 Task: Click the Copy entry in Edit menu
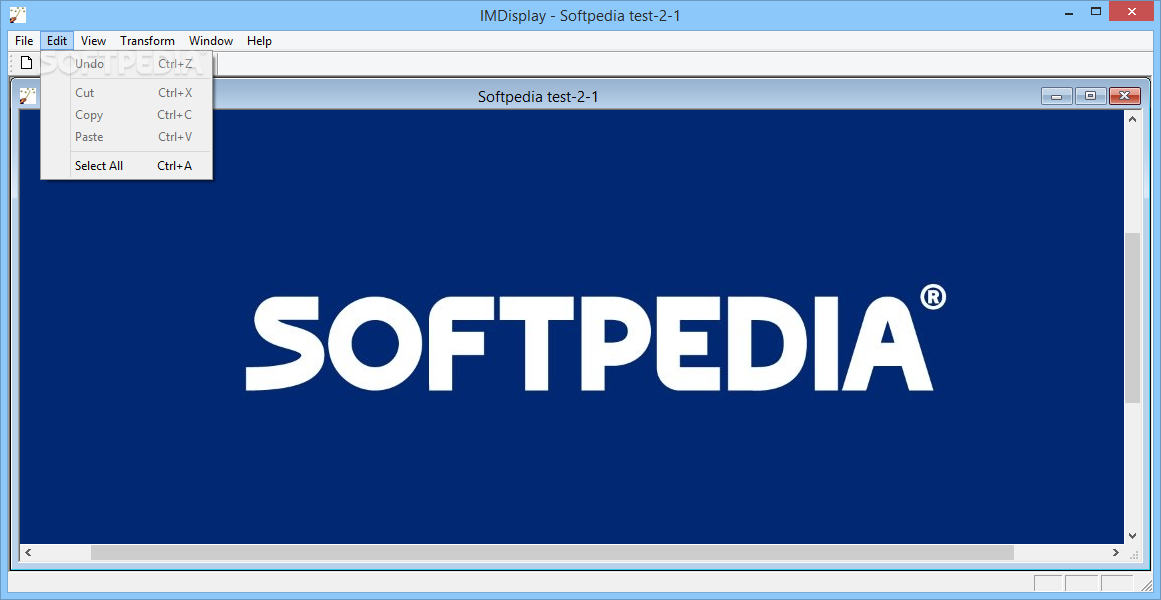coord(127,115)
